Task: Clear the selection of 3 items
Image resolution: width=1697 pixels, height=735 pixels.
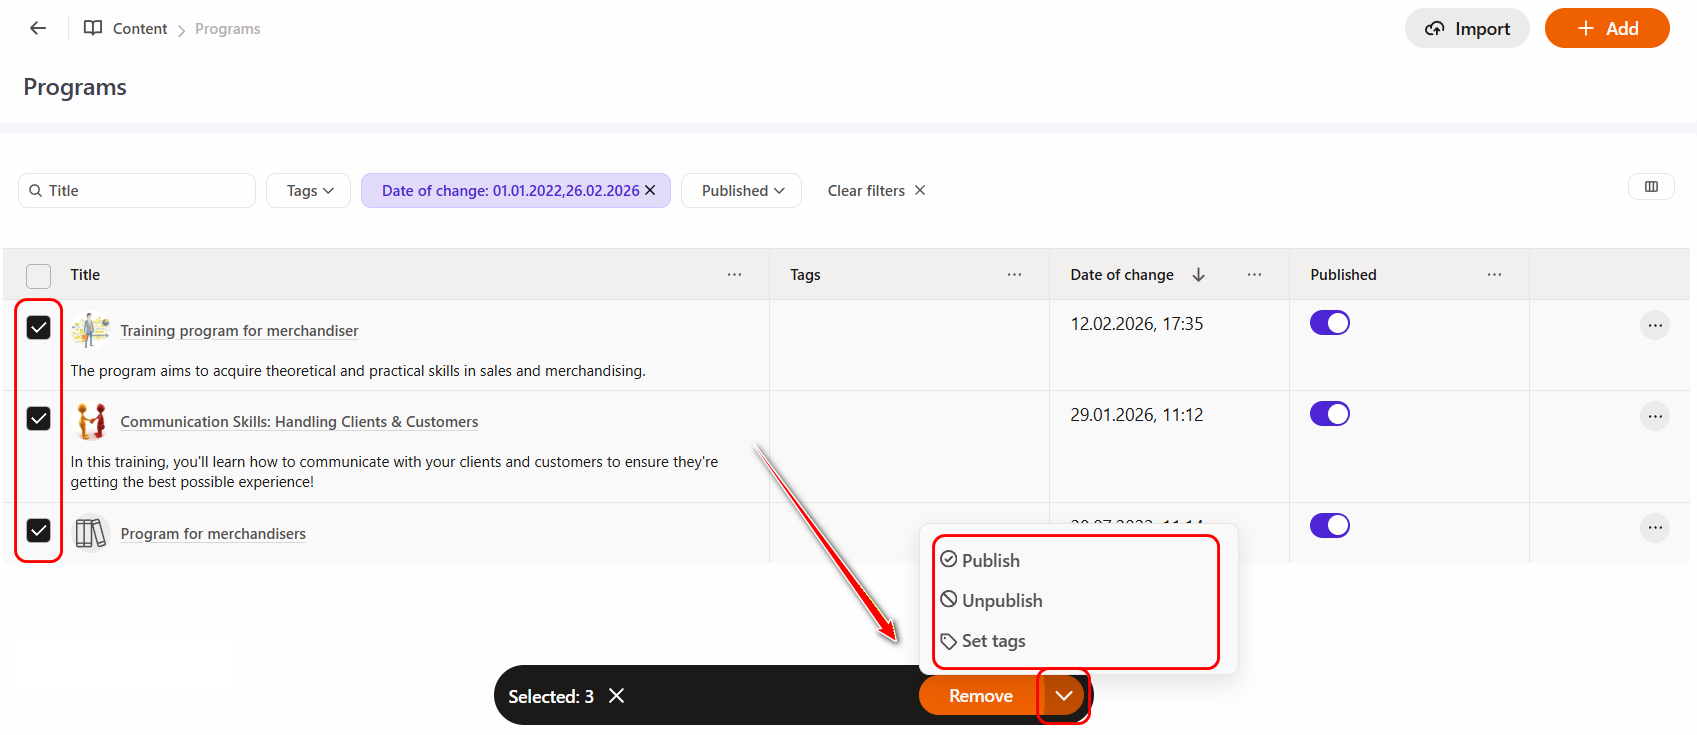Action: click(x=617, y=696)
